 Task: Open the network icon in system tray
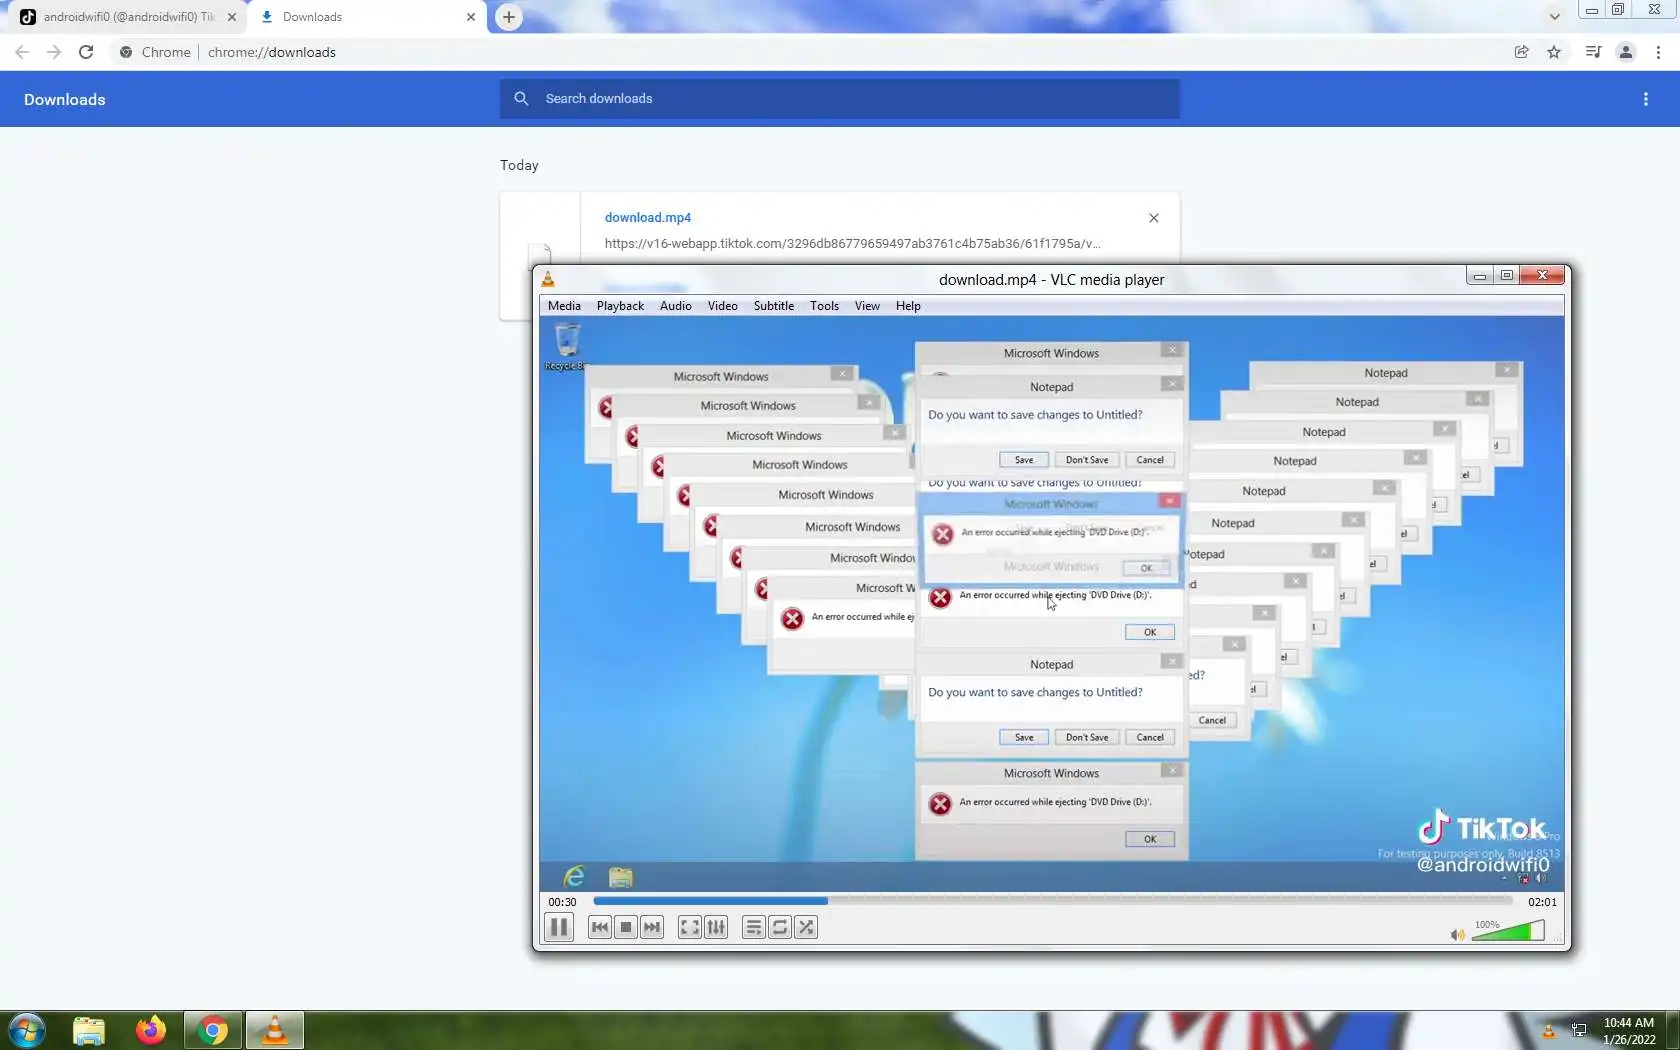1579,1031
